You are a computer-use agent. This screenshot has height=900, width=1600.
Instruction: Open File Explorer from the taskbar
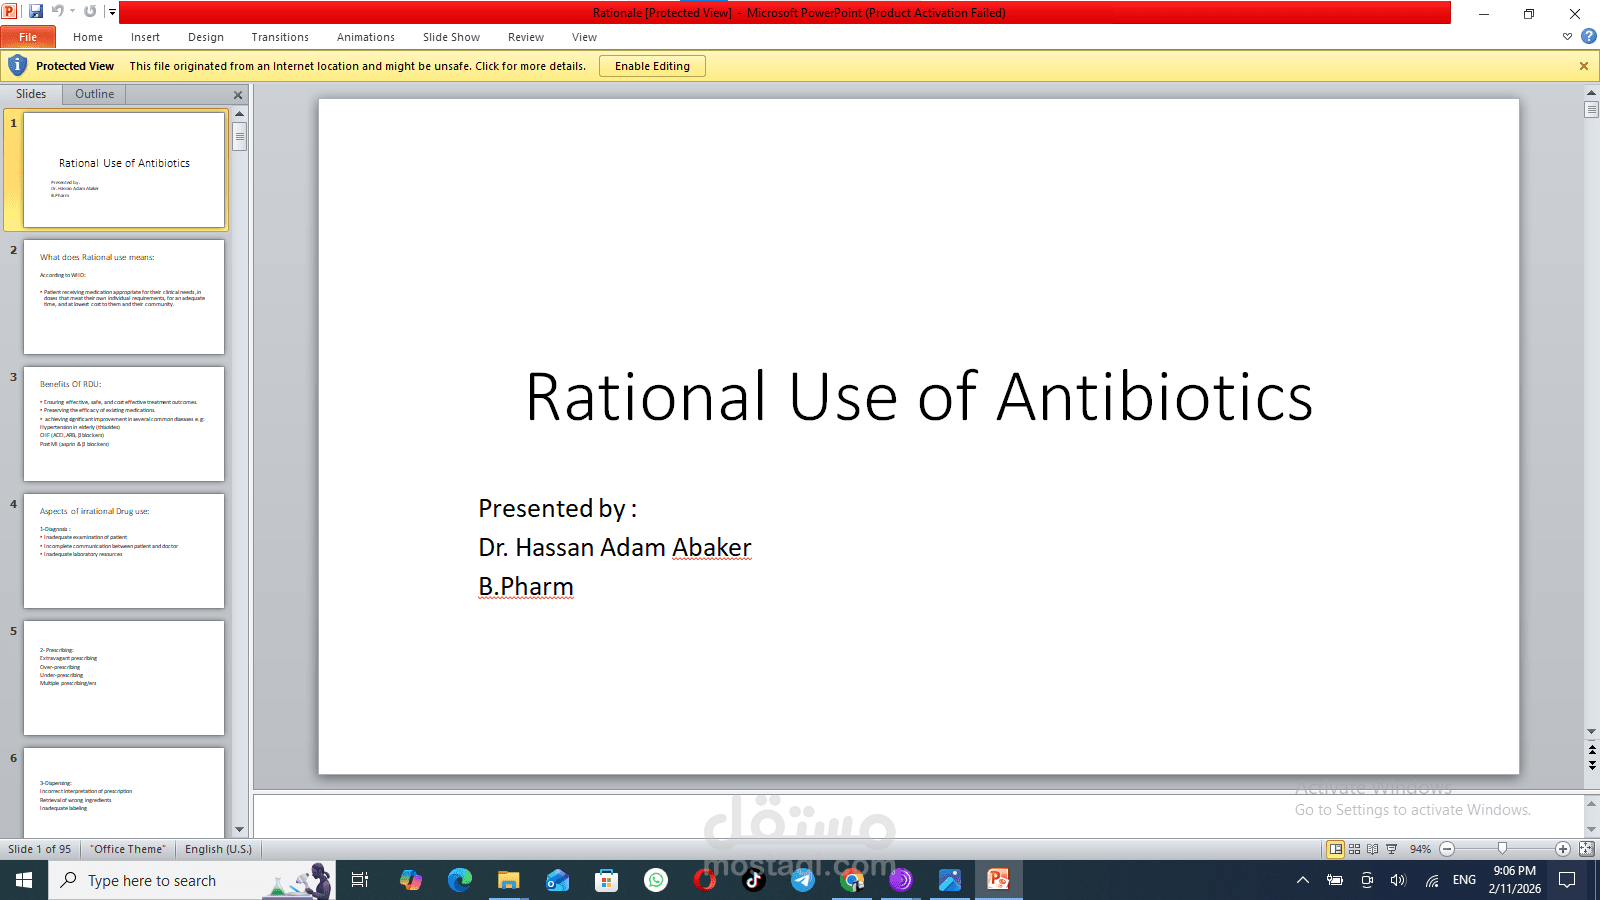509,880
